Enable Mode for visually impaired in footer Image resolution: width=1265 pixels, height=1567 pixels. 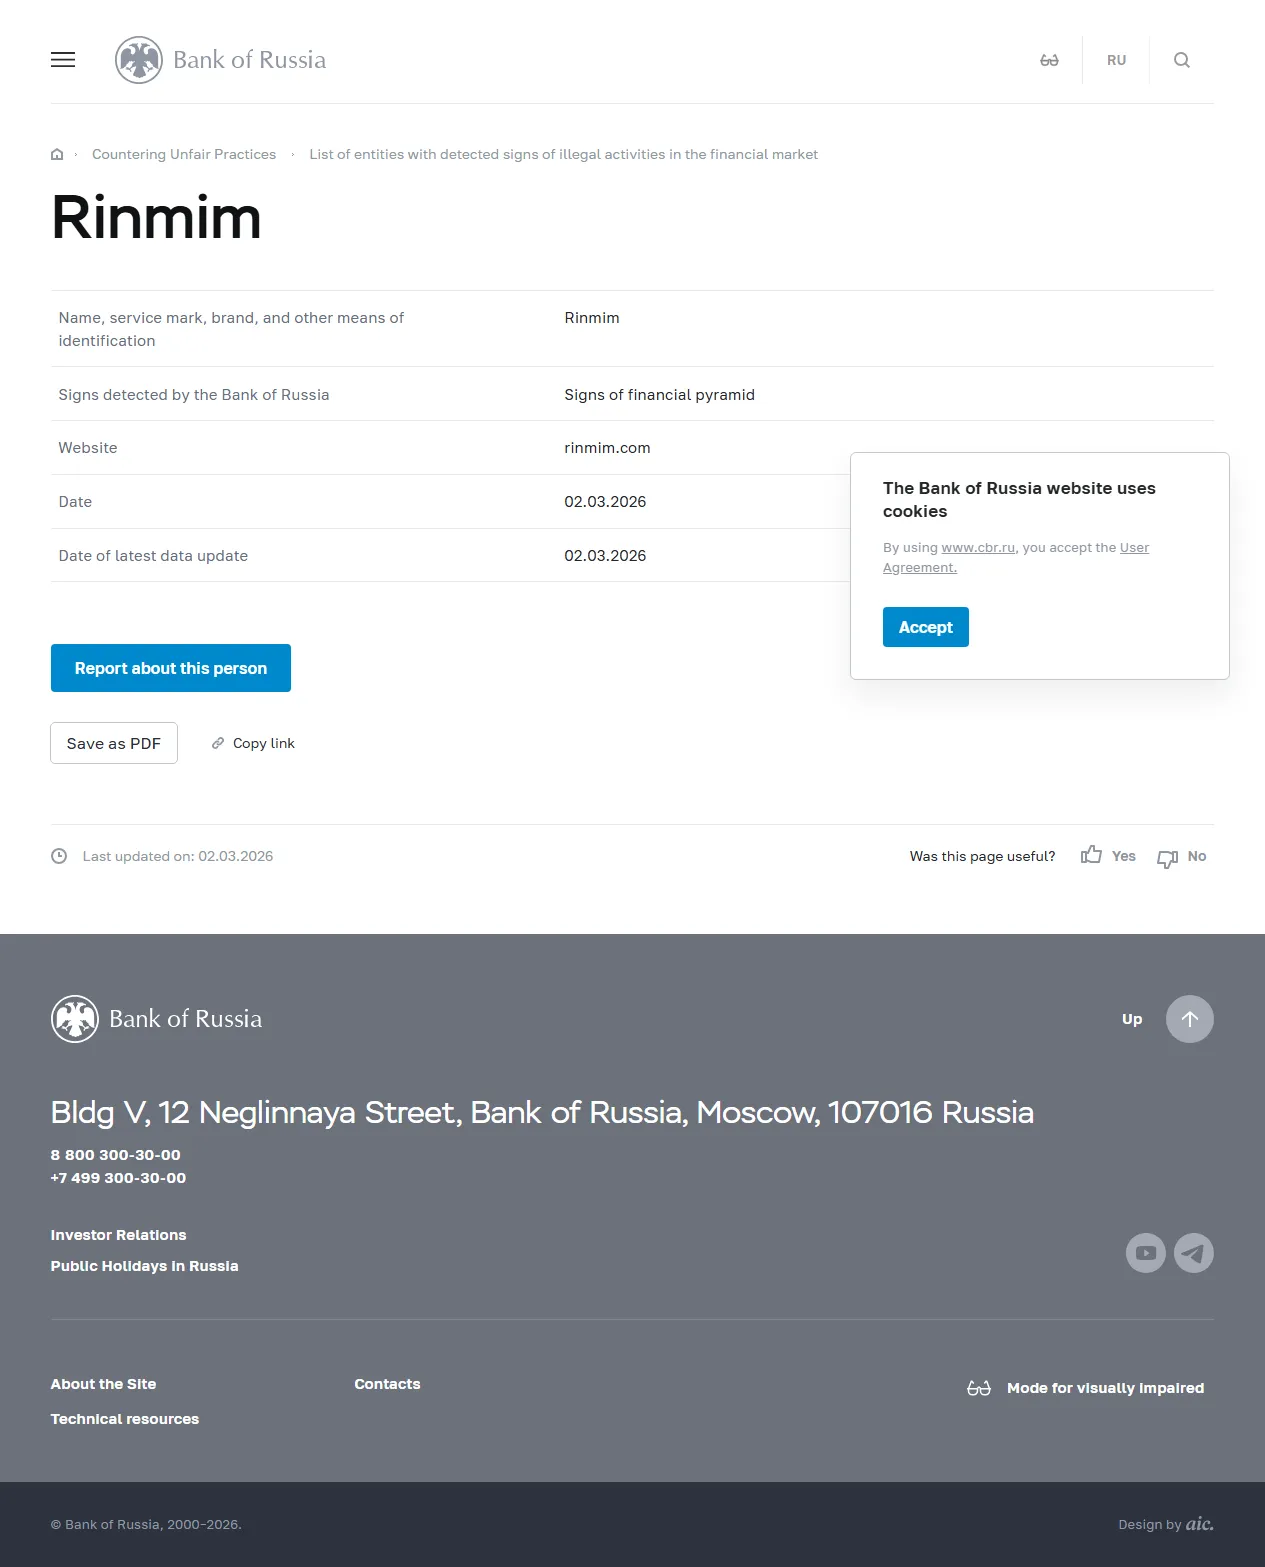[1085, 1388]
